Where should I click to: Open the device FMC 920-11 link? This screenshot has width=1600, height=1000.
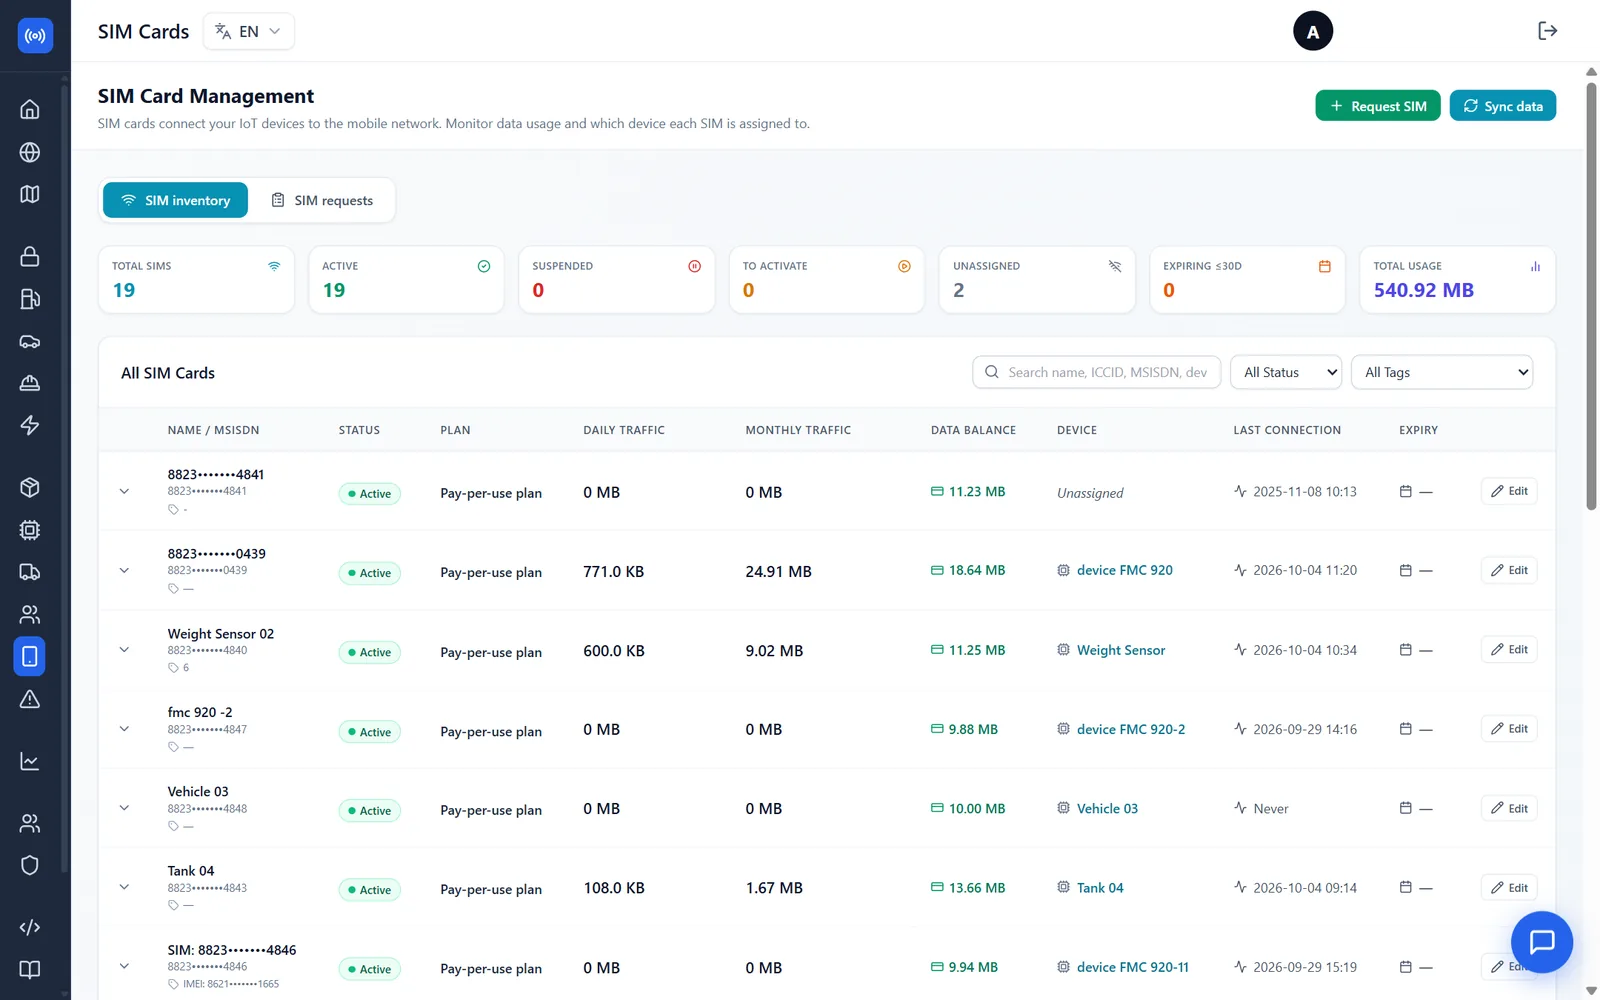[1133, 967]
